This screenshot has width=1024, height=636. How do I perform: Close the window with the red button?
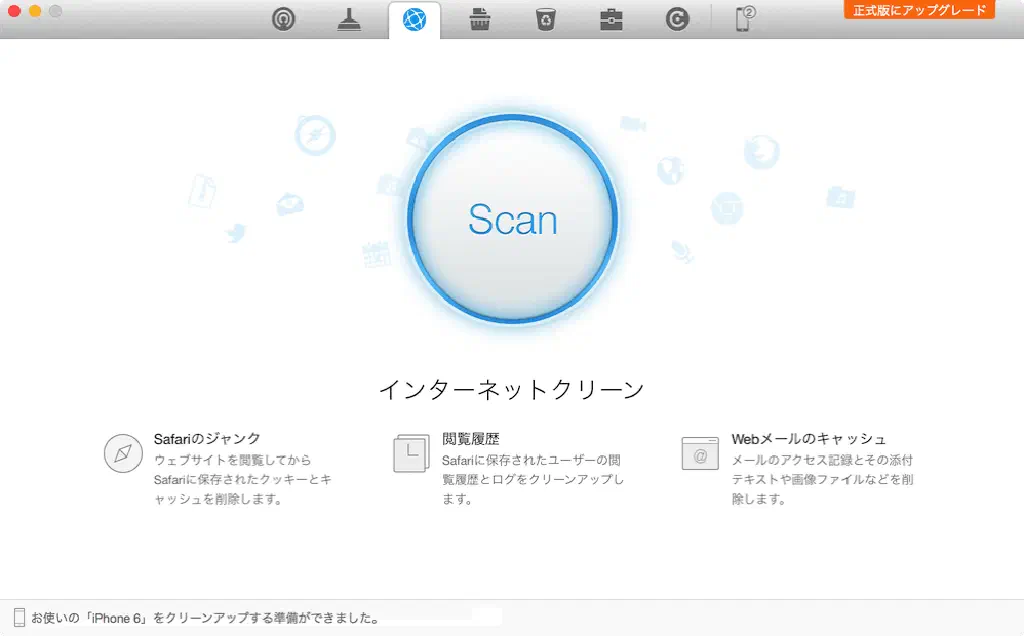pos(14,11)
